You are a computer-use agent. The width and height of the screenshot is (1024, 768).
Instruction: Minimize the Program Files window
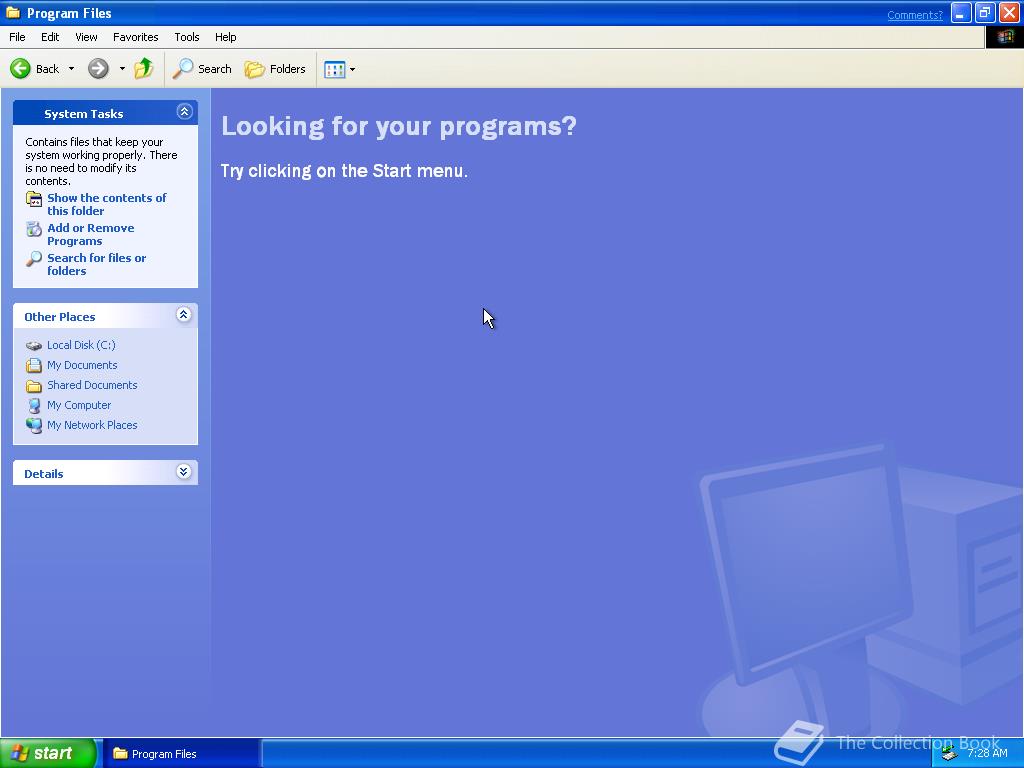pos(961,13)
